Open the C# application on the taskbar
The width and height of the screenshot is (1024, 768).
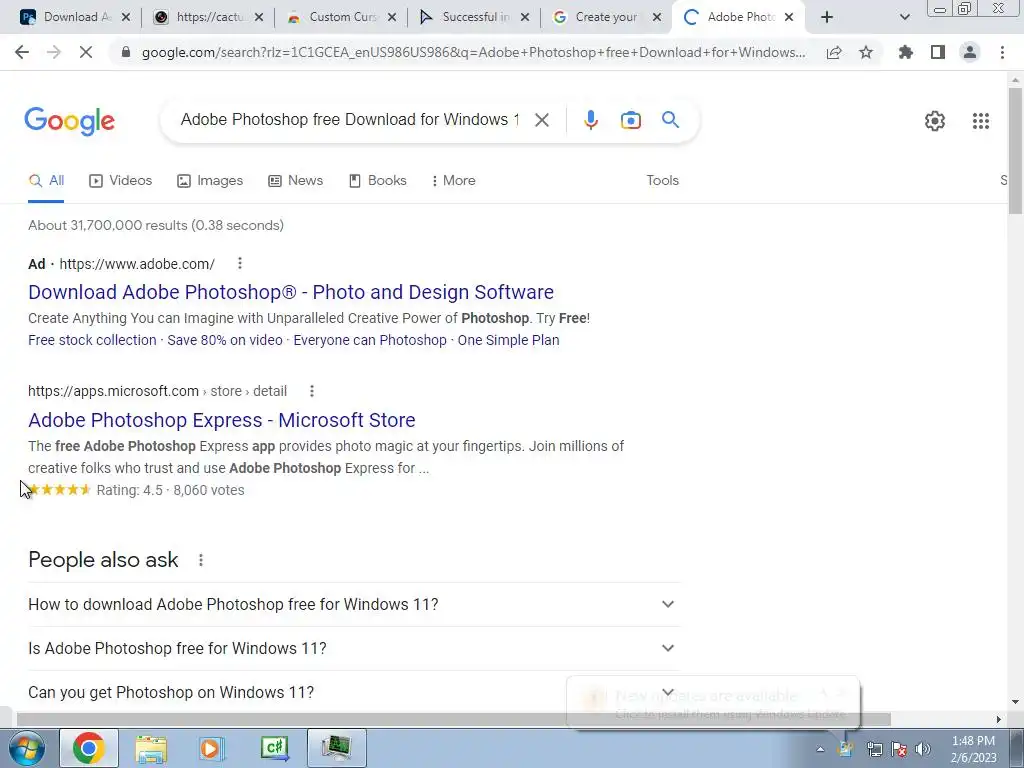(x=274, y=748)
